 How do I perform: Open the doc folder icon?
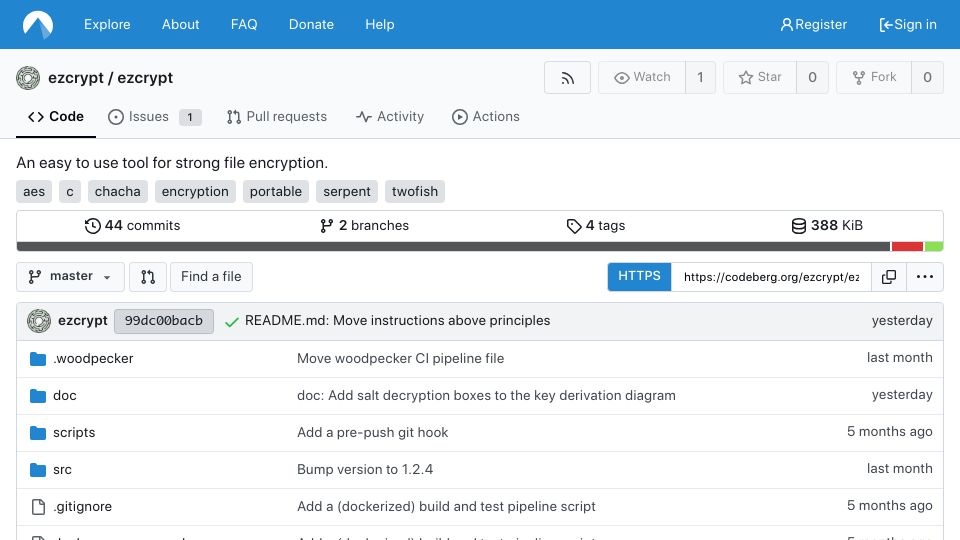[x=38, y=396]
